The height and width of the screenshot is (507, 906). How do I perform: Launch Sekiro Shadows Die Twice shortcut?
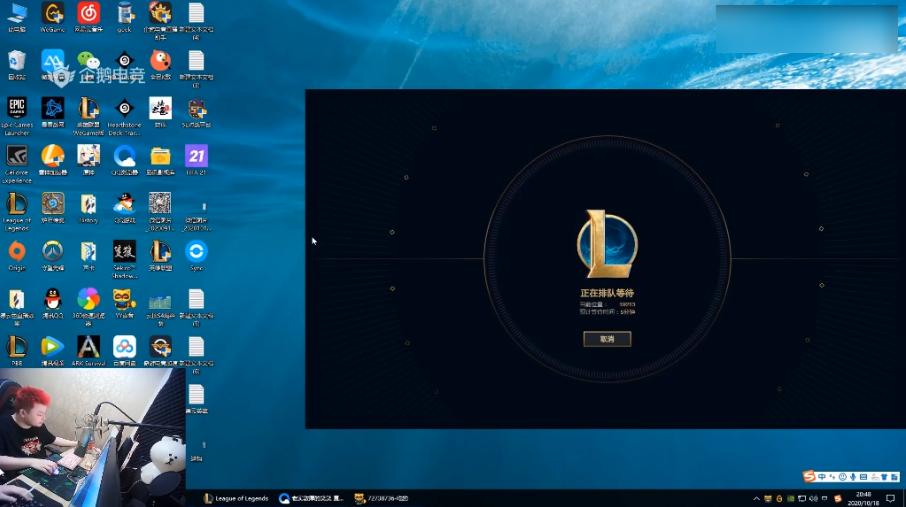tap(124, 259)
